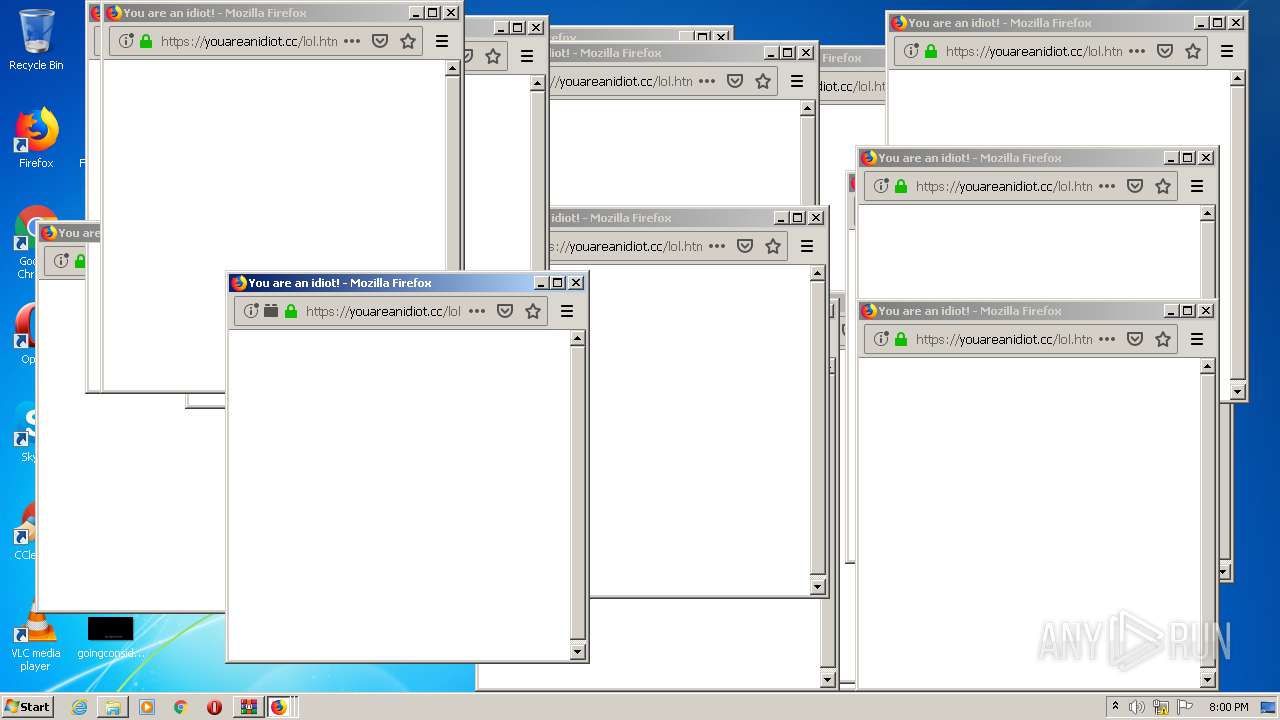This screenshot has width=1280, height=720.
Task: Open the Windows Start menu
Action: [27, 706]
